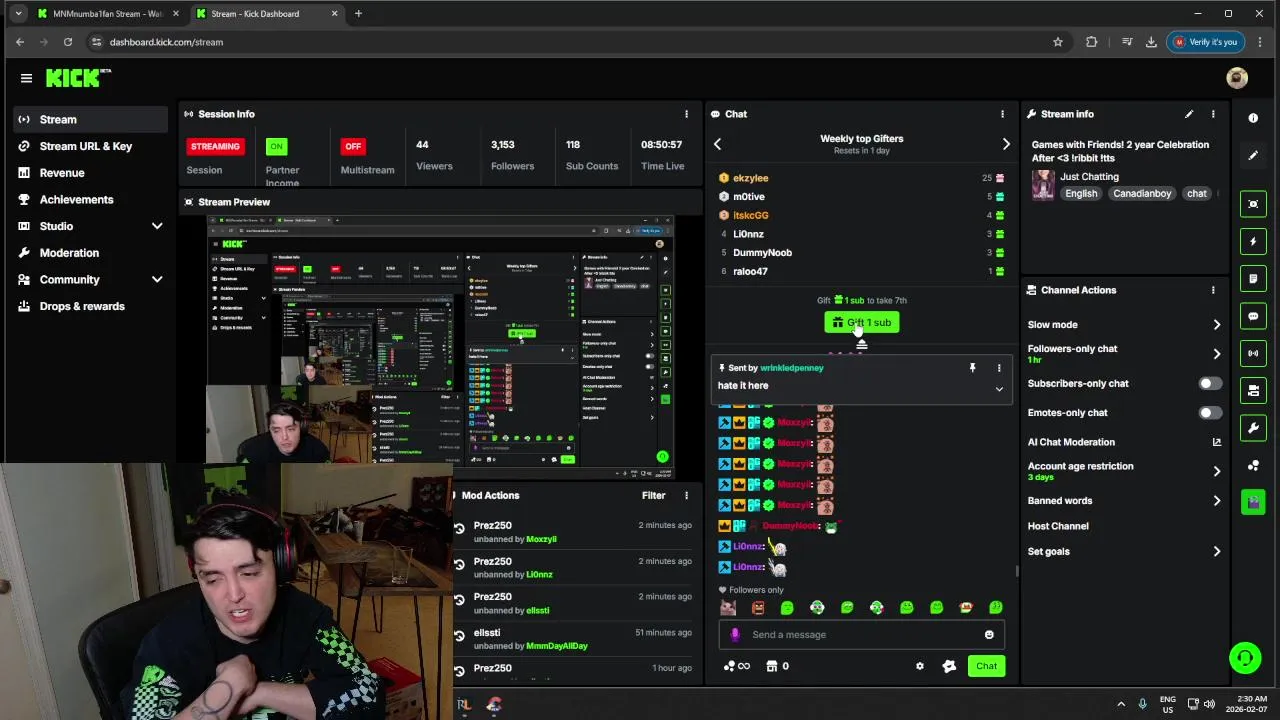Go to previous chat leaderboard with left arrow
Image resolution: width=1280 pixels, height=720 pixels.
point(717,144)
